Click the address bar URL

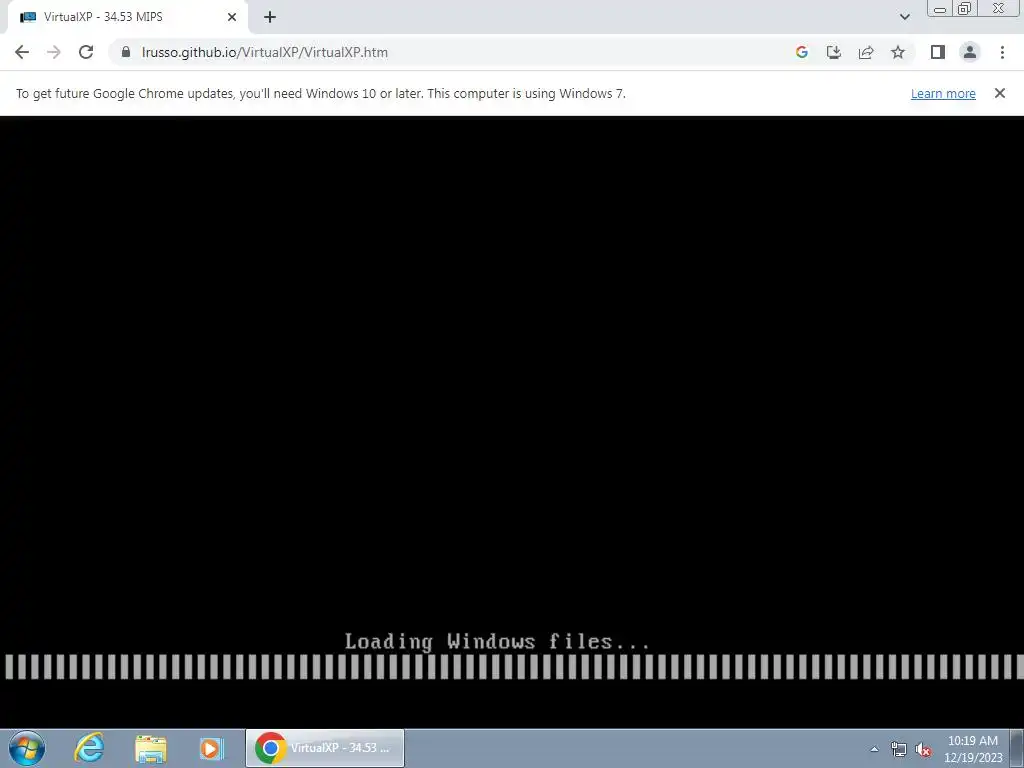(264, 52)
